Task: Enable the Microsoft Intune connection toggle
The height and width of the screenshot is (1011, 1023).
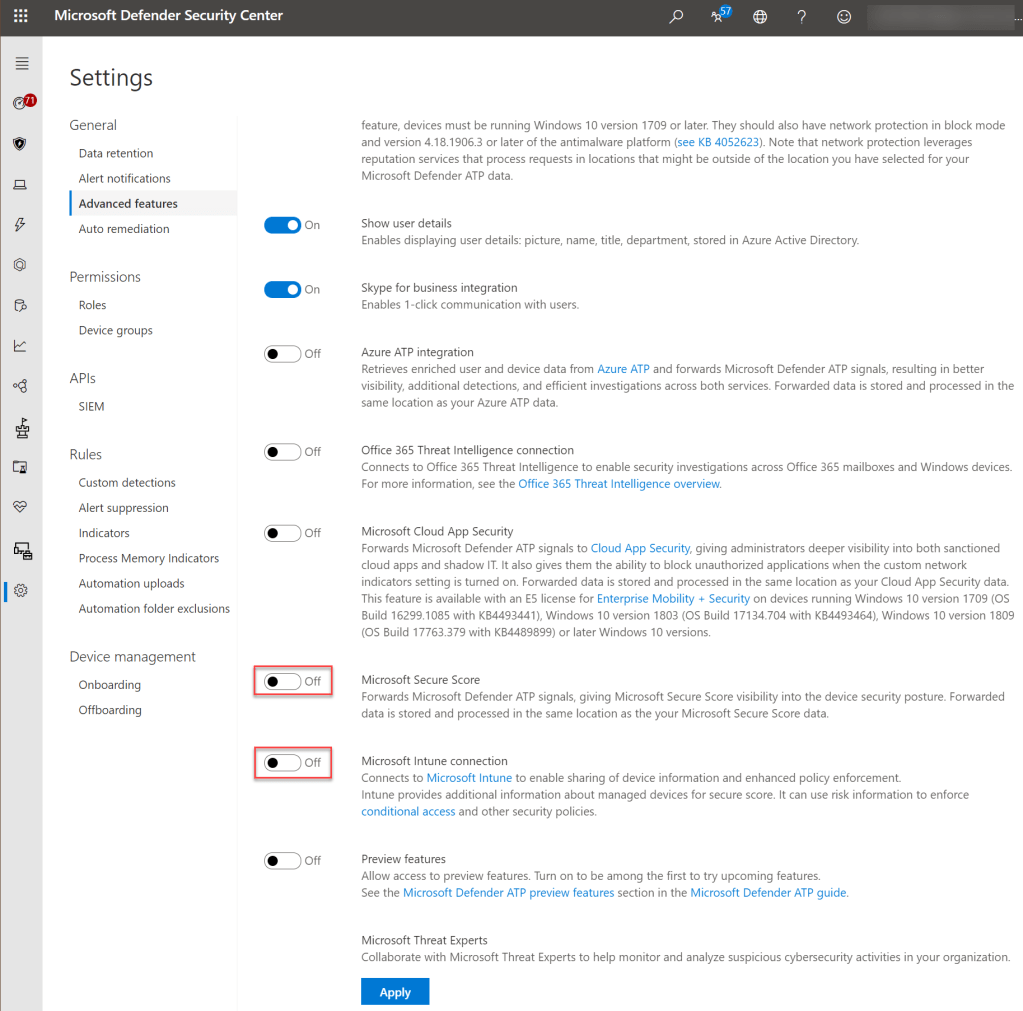Action: 283,763
